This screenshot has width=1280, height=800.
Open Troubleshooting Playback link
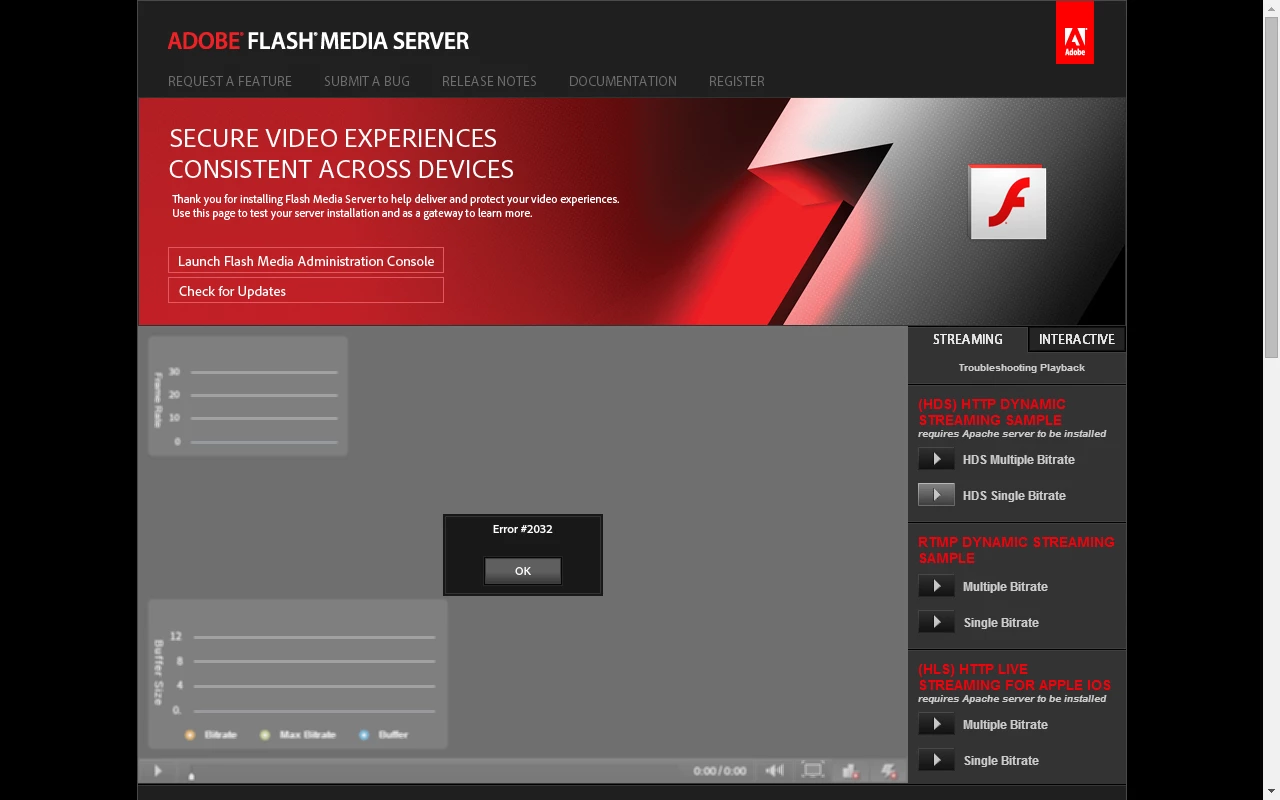(1021, 367)
